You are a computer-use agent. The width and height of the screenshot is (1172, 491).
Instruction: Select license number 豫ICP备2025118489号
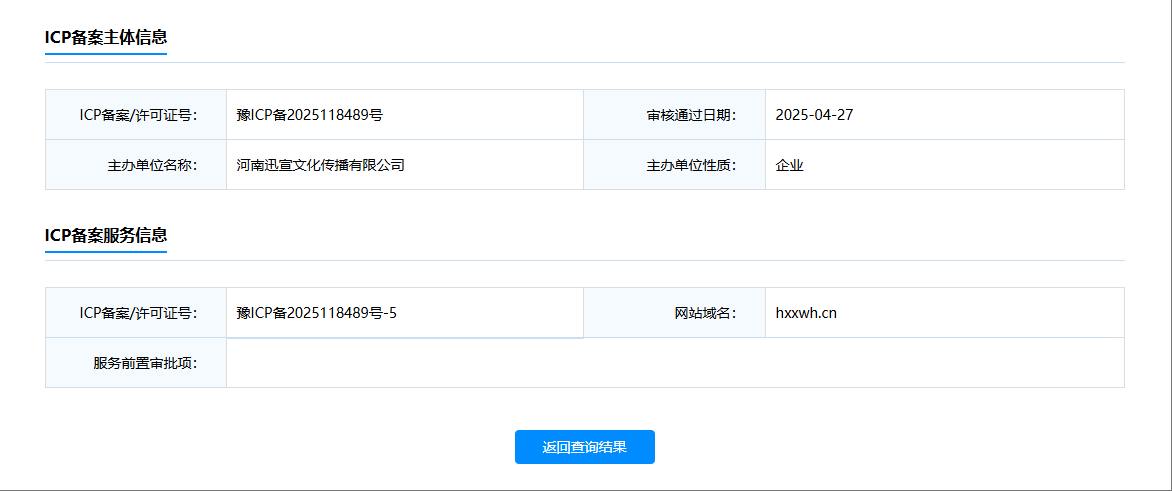pyautogui.click(x=309, y=115)
